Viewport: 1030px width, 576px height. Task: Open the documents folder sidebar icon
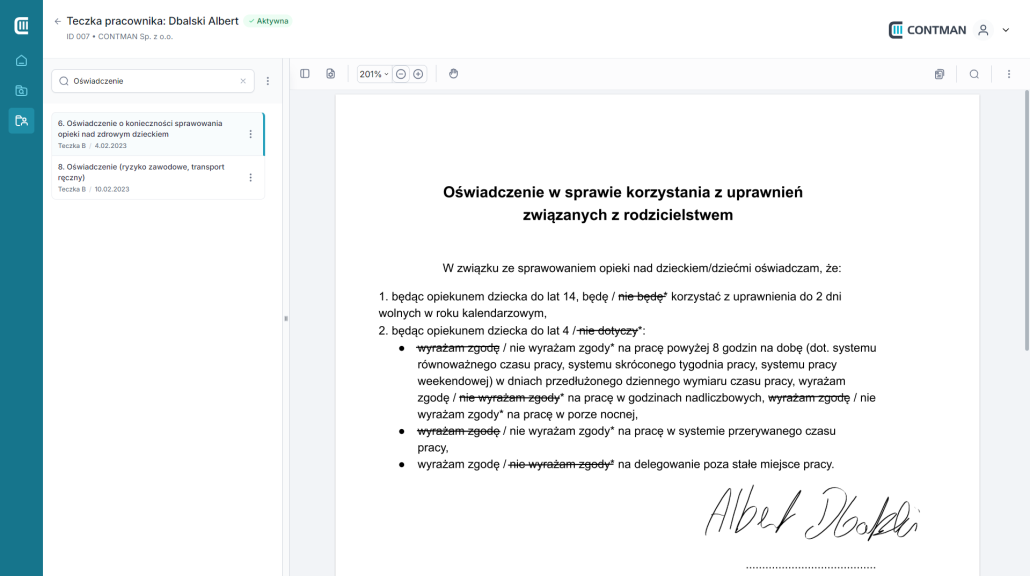[21, 91]
